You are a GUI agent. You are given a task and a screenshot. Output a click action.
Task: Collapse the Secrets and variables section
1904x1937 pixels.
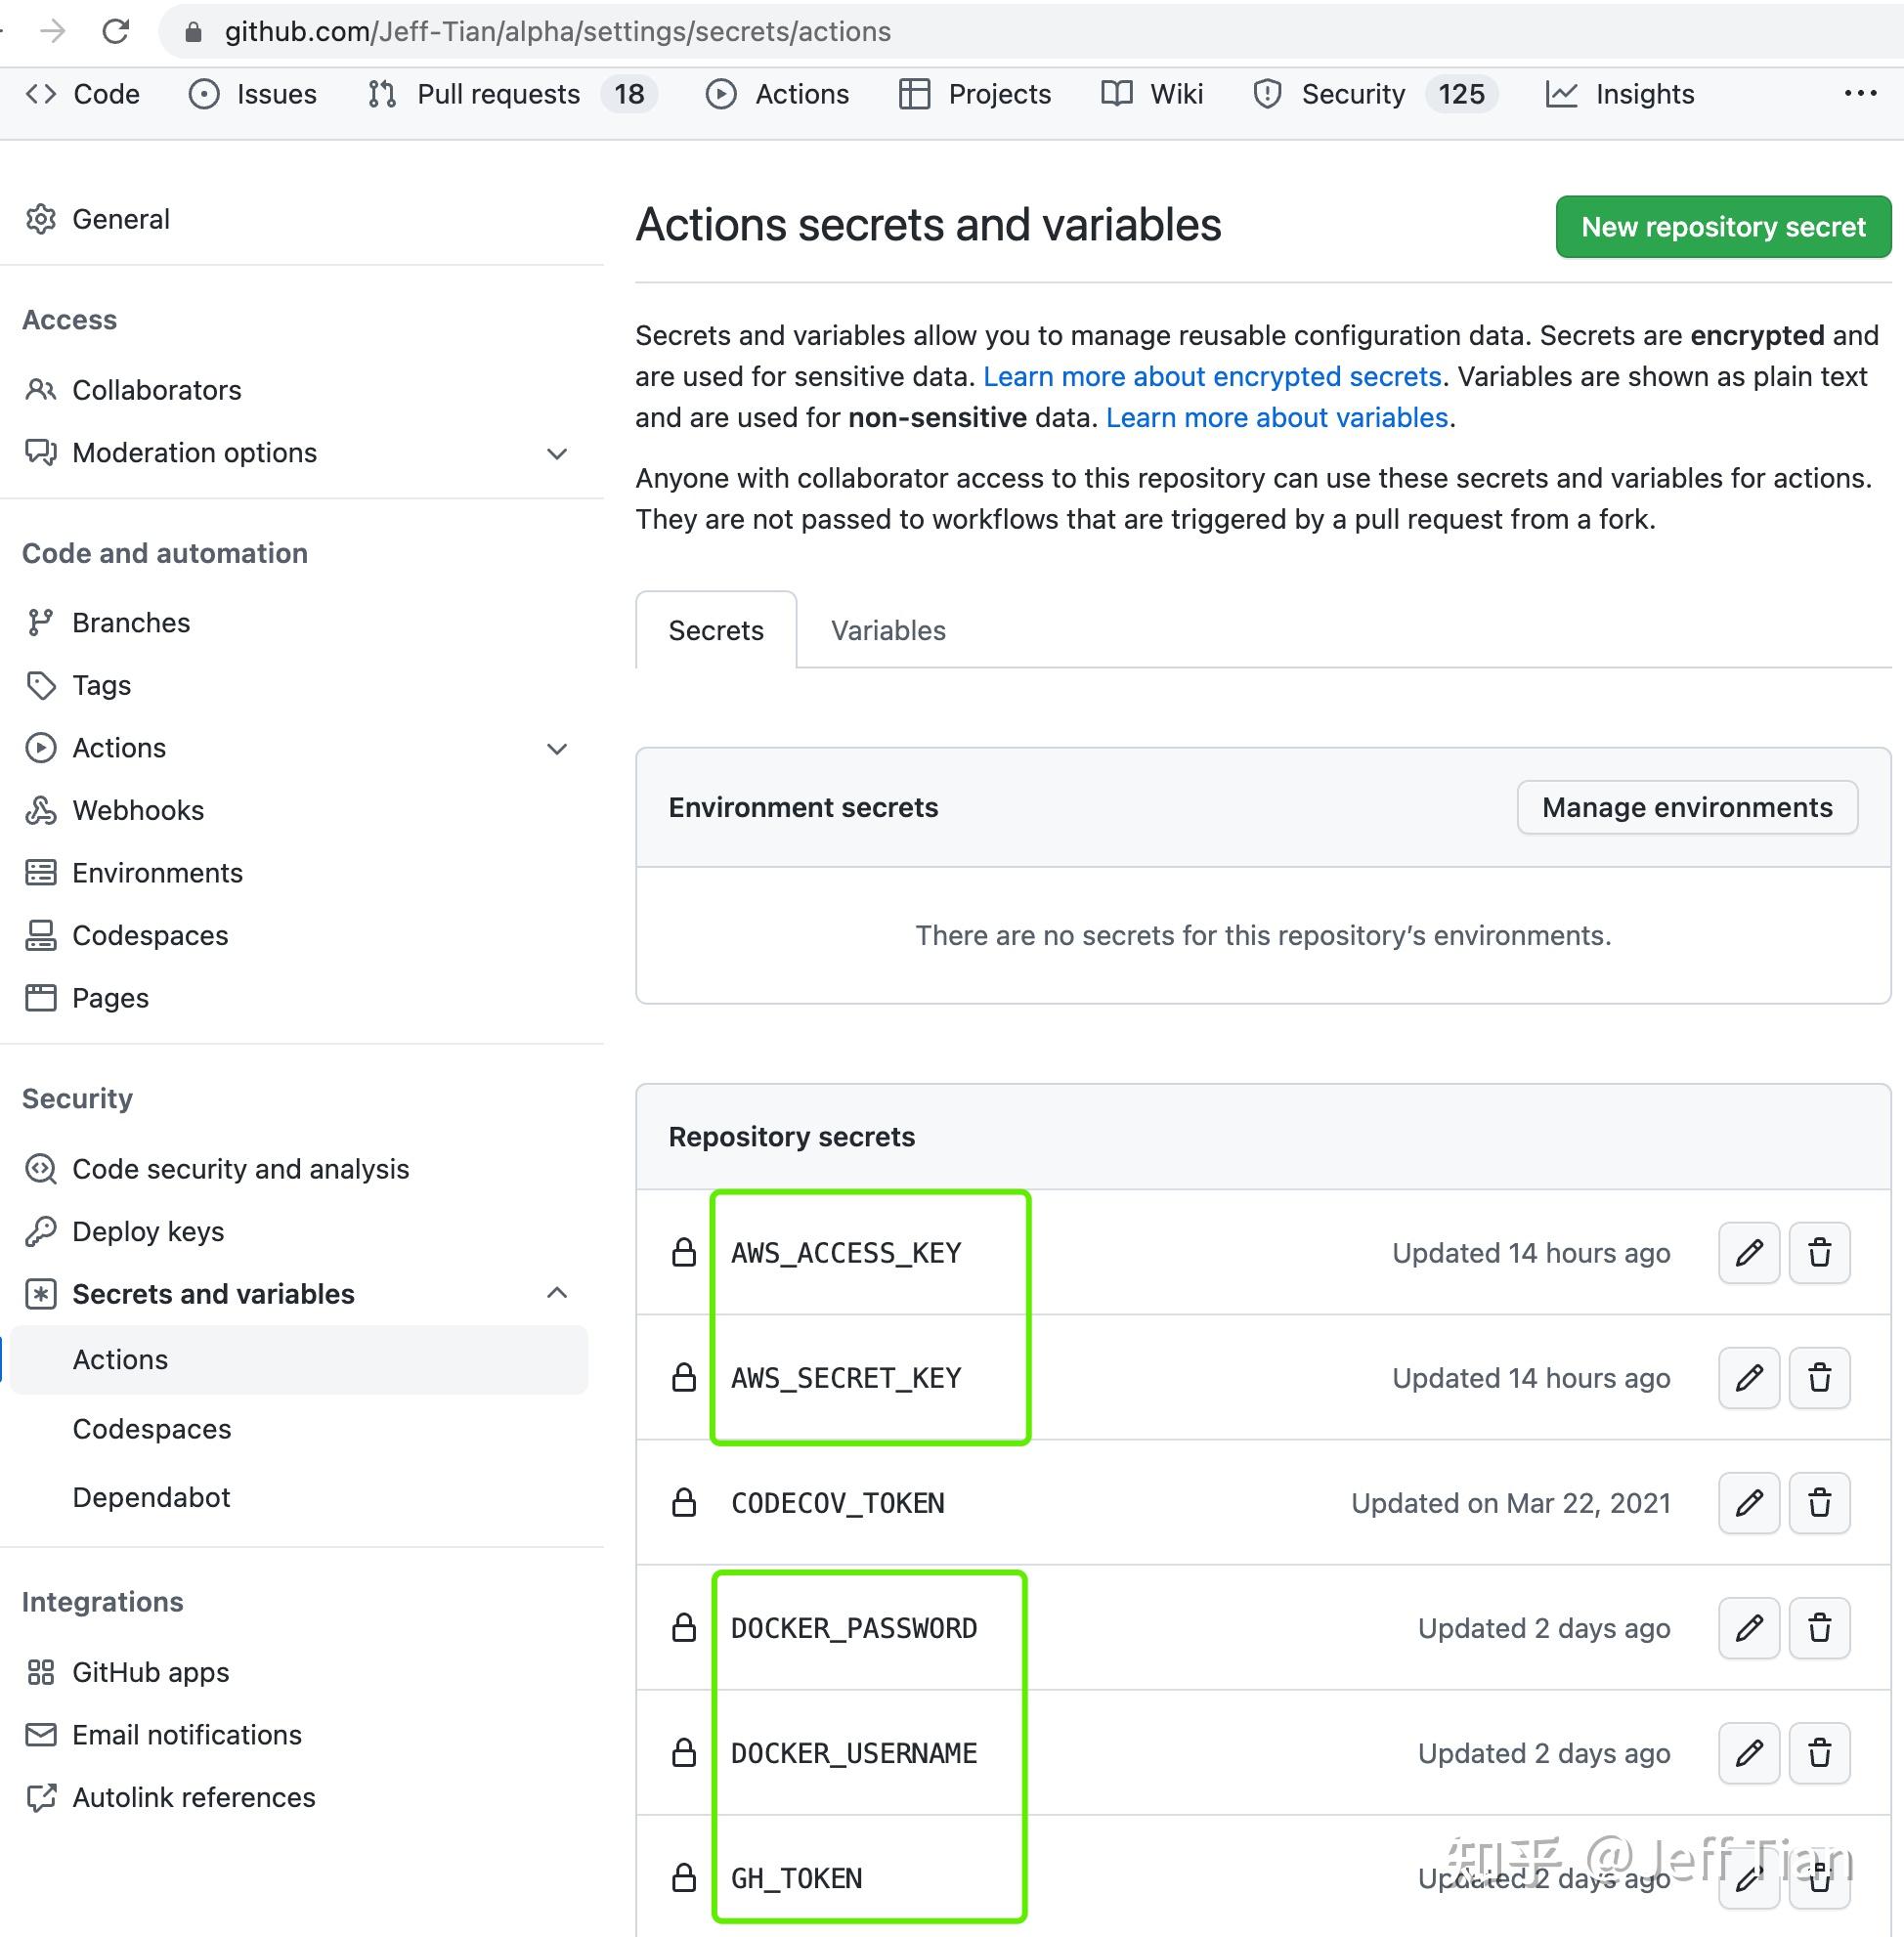(557, 1293)
